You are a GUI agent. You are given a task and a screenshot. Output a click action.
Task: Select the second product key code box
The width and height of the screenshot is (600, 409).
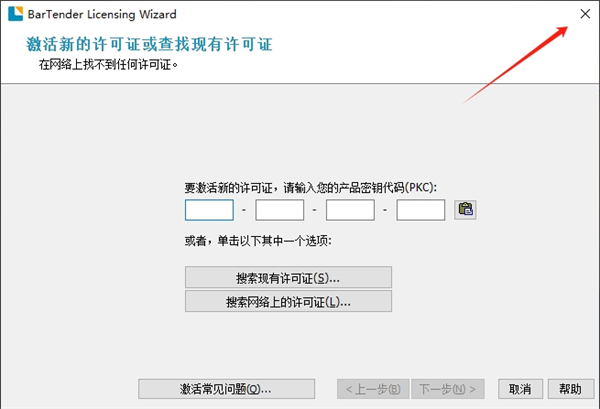280,210
